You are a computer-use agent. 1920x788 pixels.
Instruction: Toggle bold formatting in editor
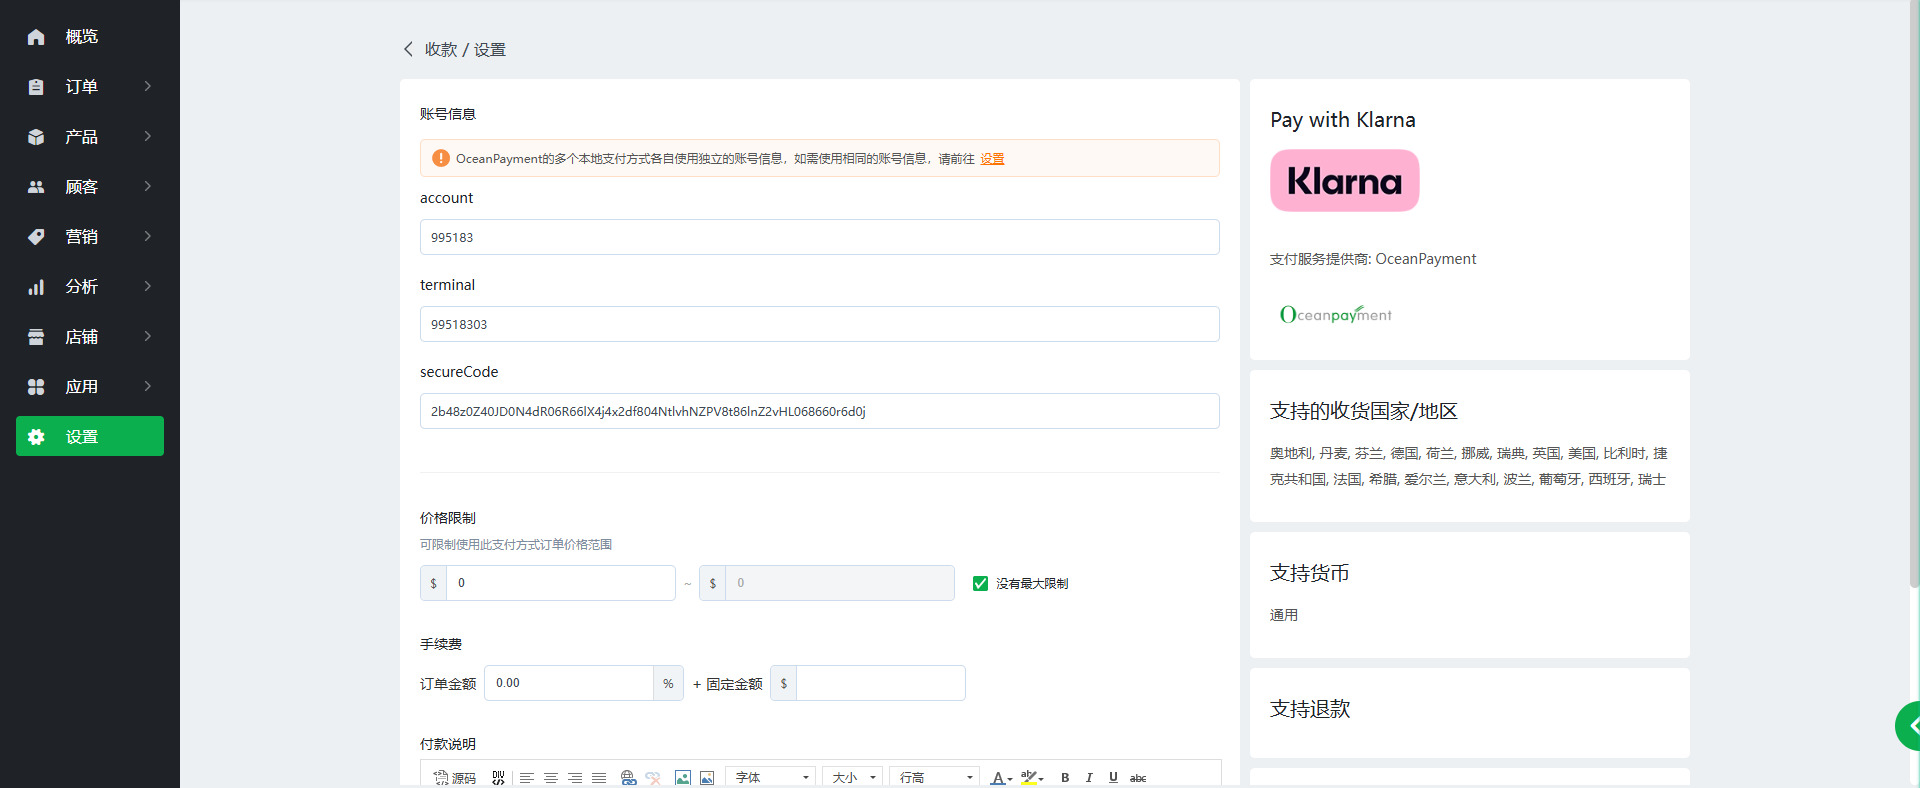click(x=1065, y=778)
